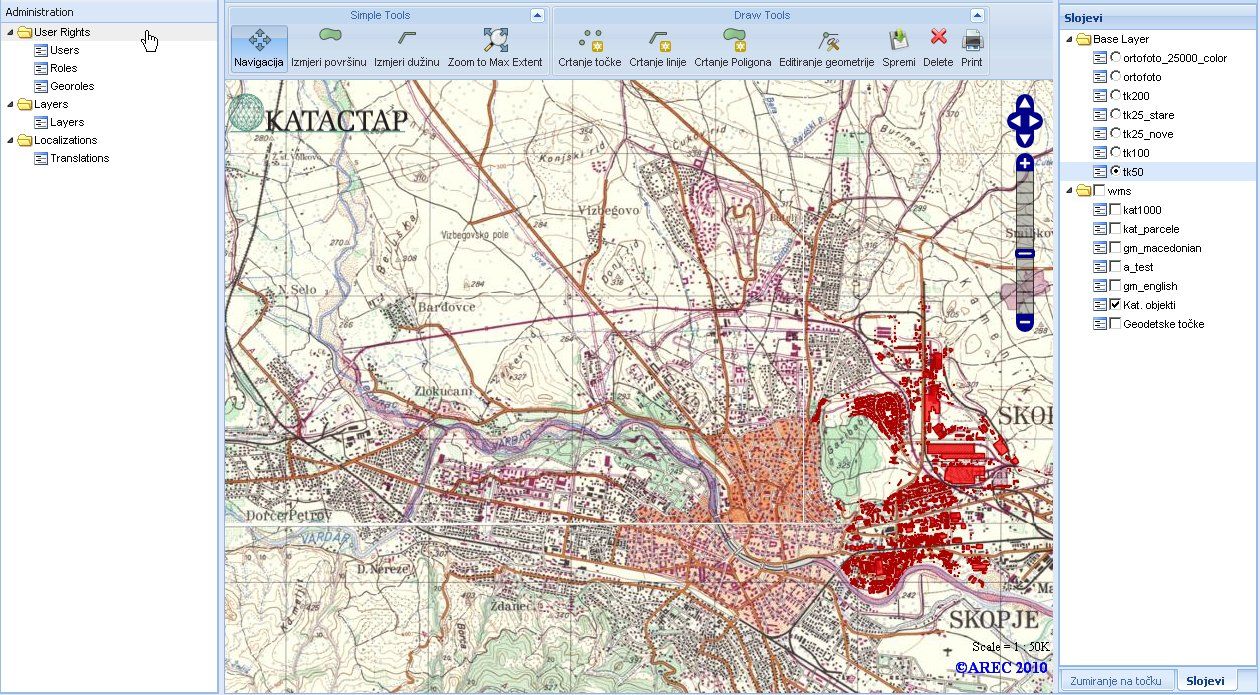Open the Editiranje geometrije edit tool
The width and height of the screenshot is (1260, 695).
click(x=827, y=40)
